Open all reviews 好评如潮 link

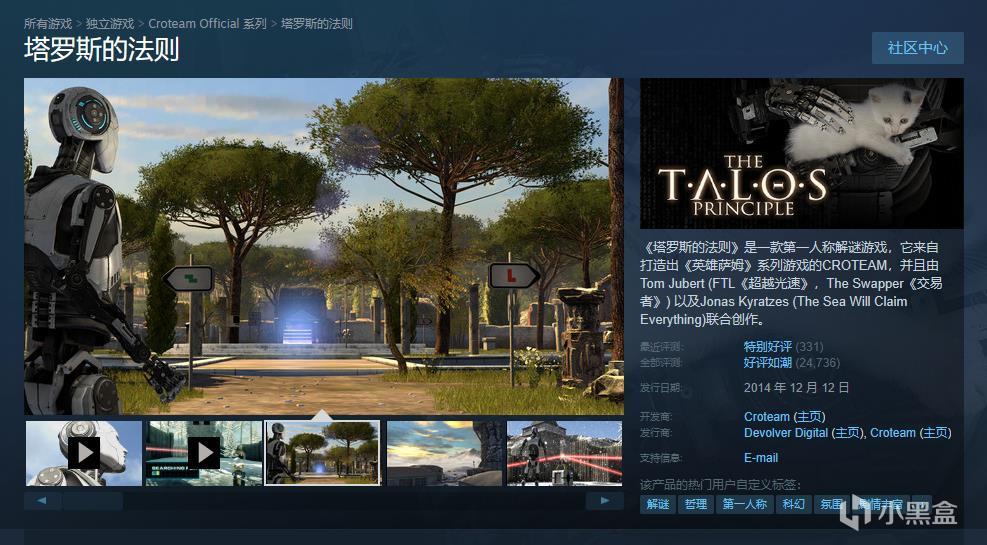[x=767, y=362]
